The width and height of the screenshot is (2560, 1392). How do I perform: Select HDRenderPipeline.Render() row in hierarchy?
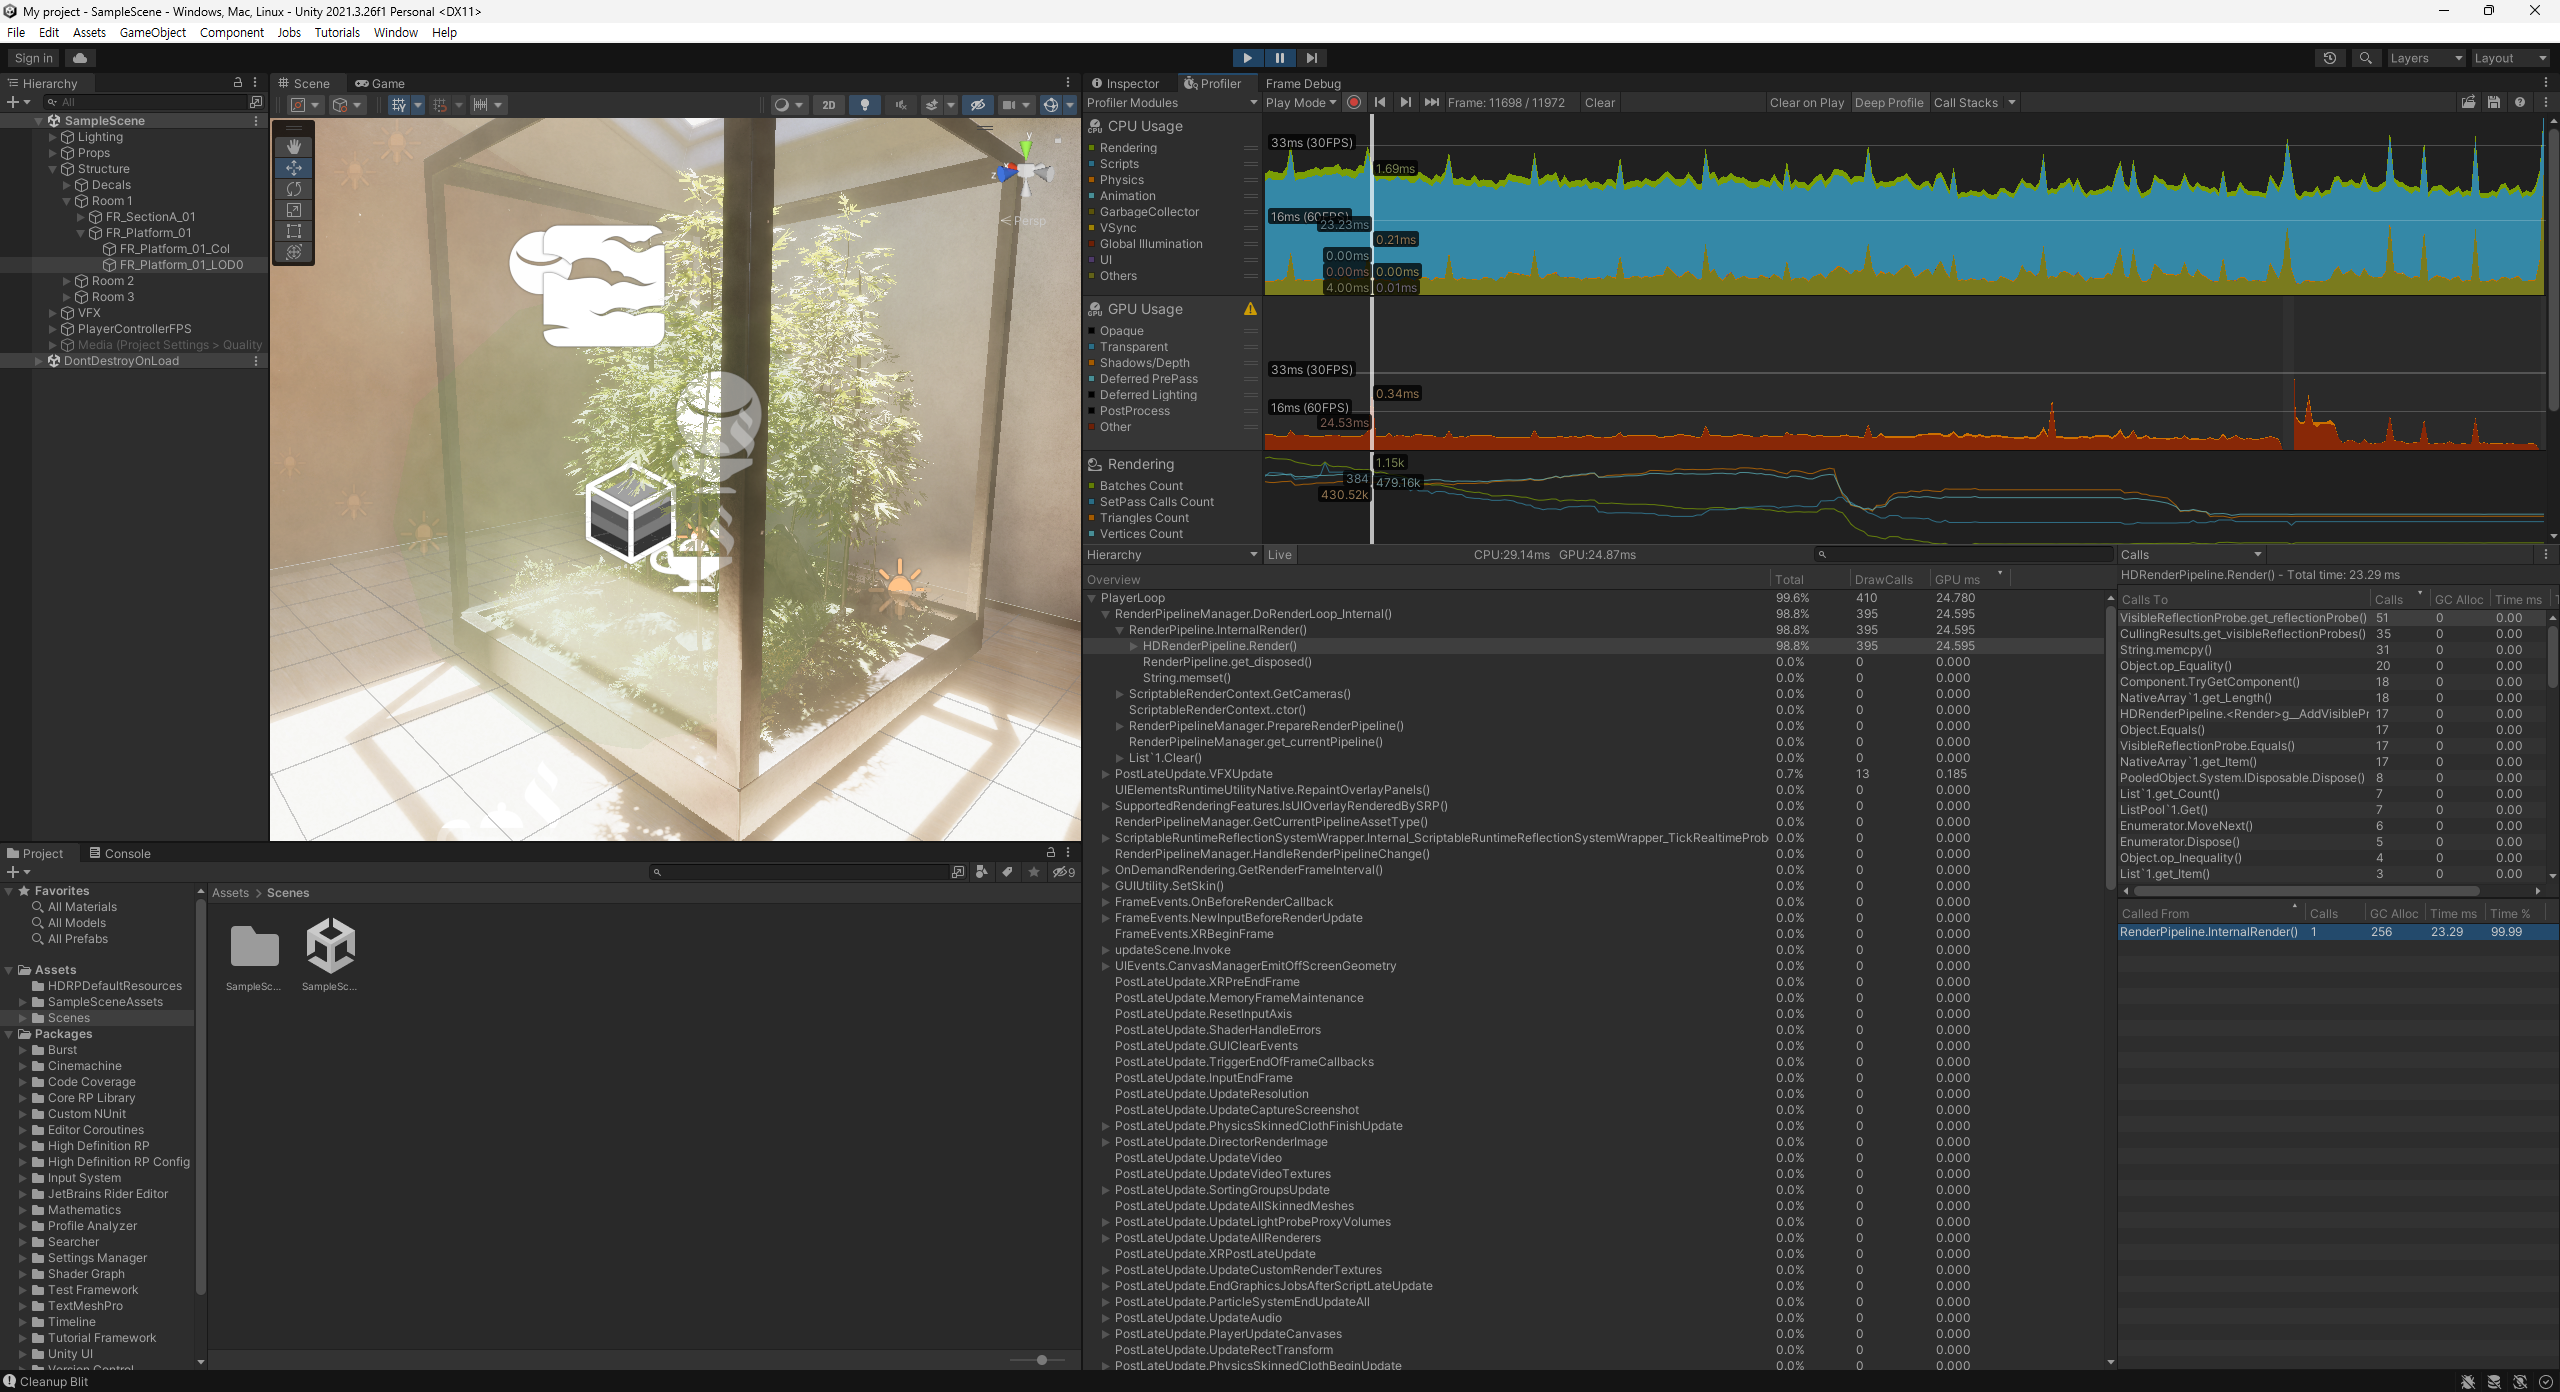coord(1219,646)
